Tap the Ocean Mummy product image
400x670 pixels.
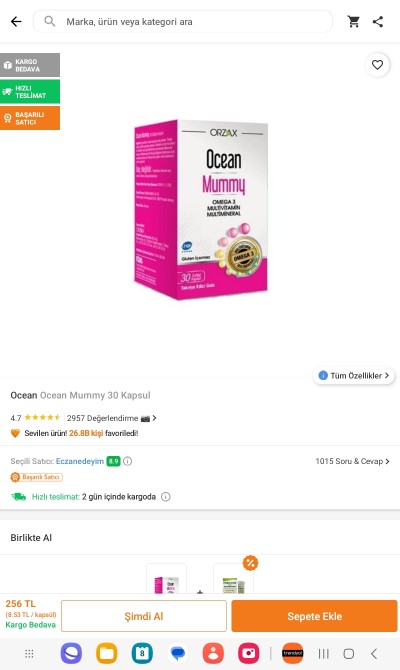pyautogui.click(x=201, y=210)
